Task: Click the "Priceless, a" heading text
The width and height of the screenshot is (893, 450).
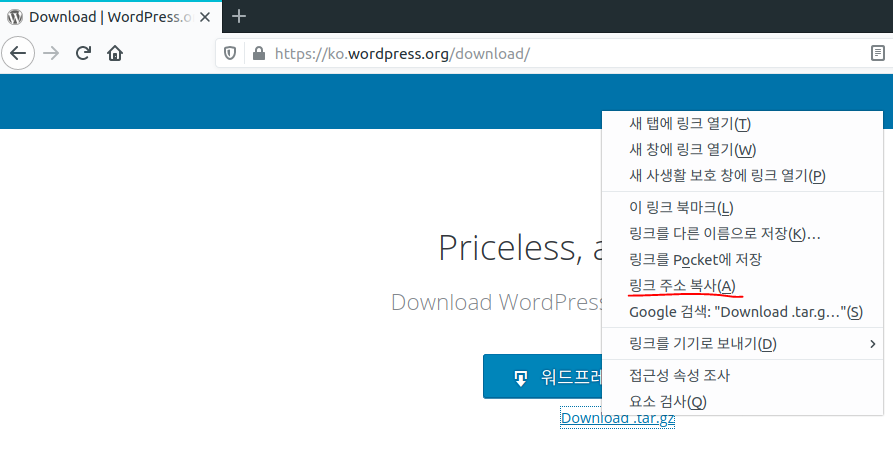Action: [520, 248]
